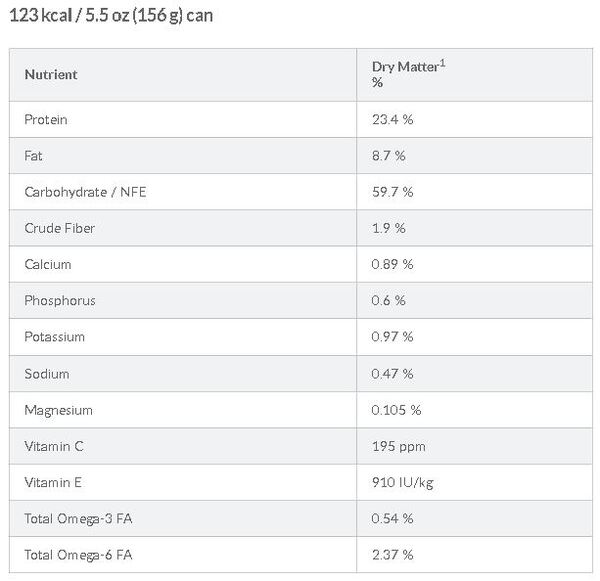
Task: Click the Calcium value 0.89 %
Action: point(392,264)
